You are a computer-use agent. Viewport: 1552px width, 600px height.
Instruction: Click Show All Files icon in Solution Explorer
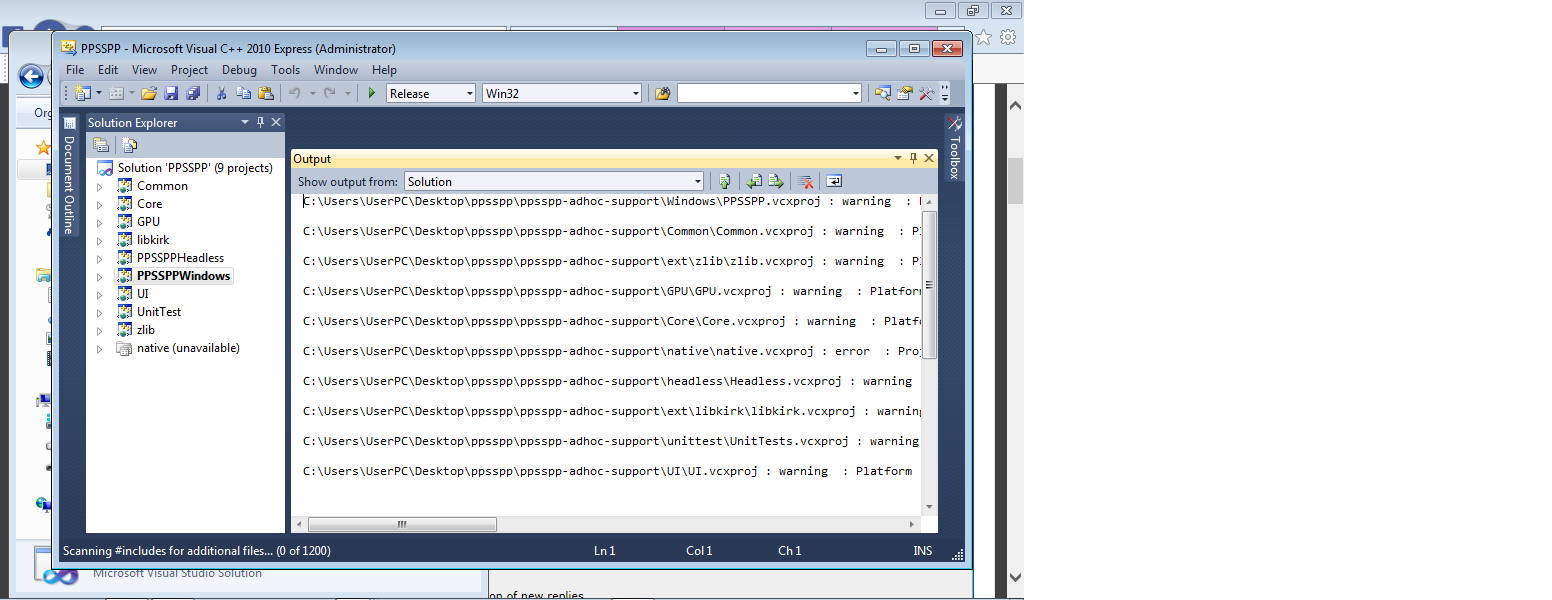pyautogui.click(x=129, y=145)
